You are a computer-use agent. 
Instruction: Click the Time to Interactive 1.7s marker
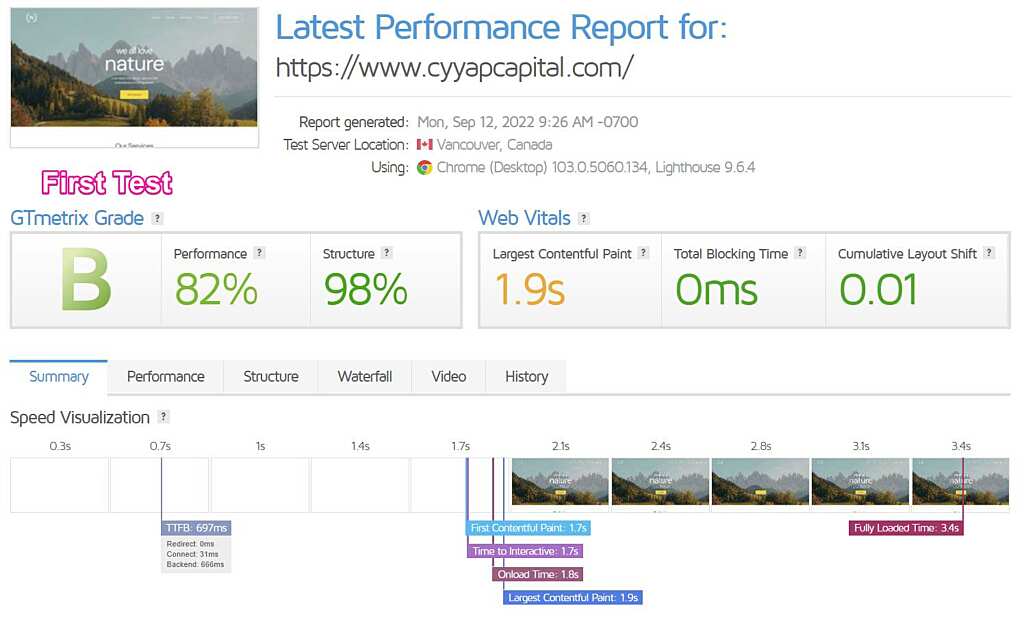[x=525, y=551]
